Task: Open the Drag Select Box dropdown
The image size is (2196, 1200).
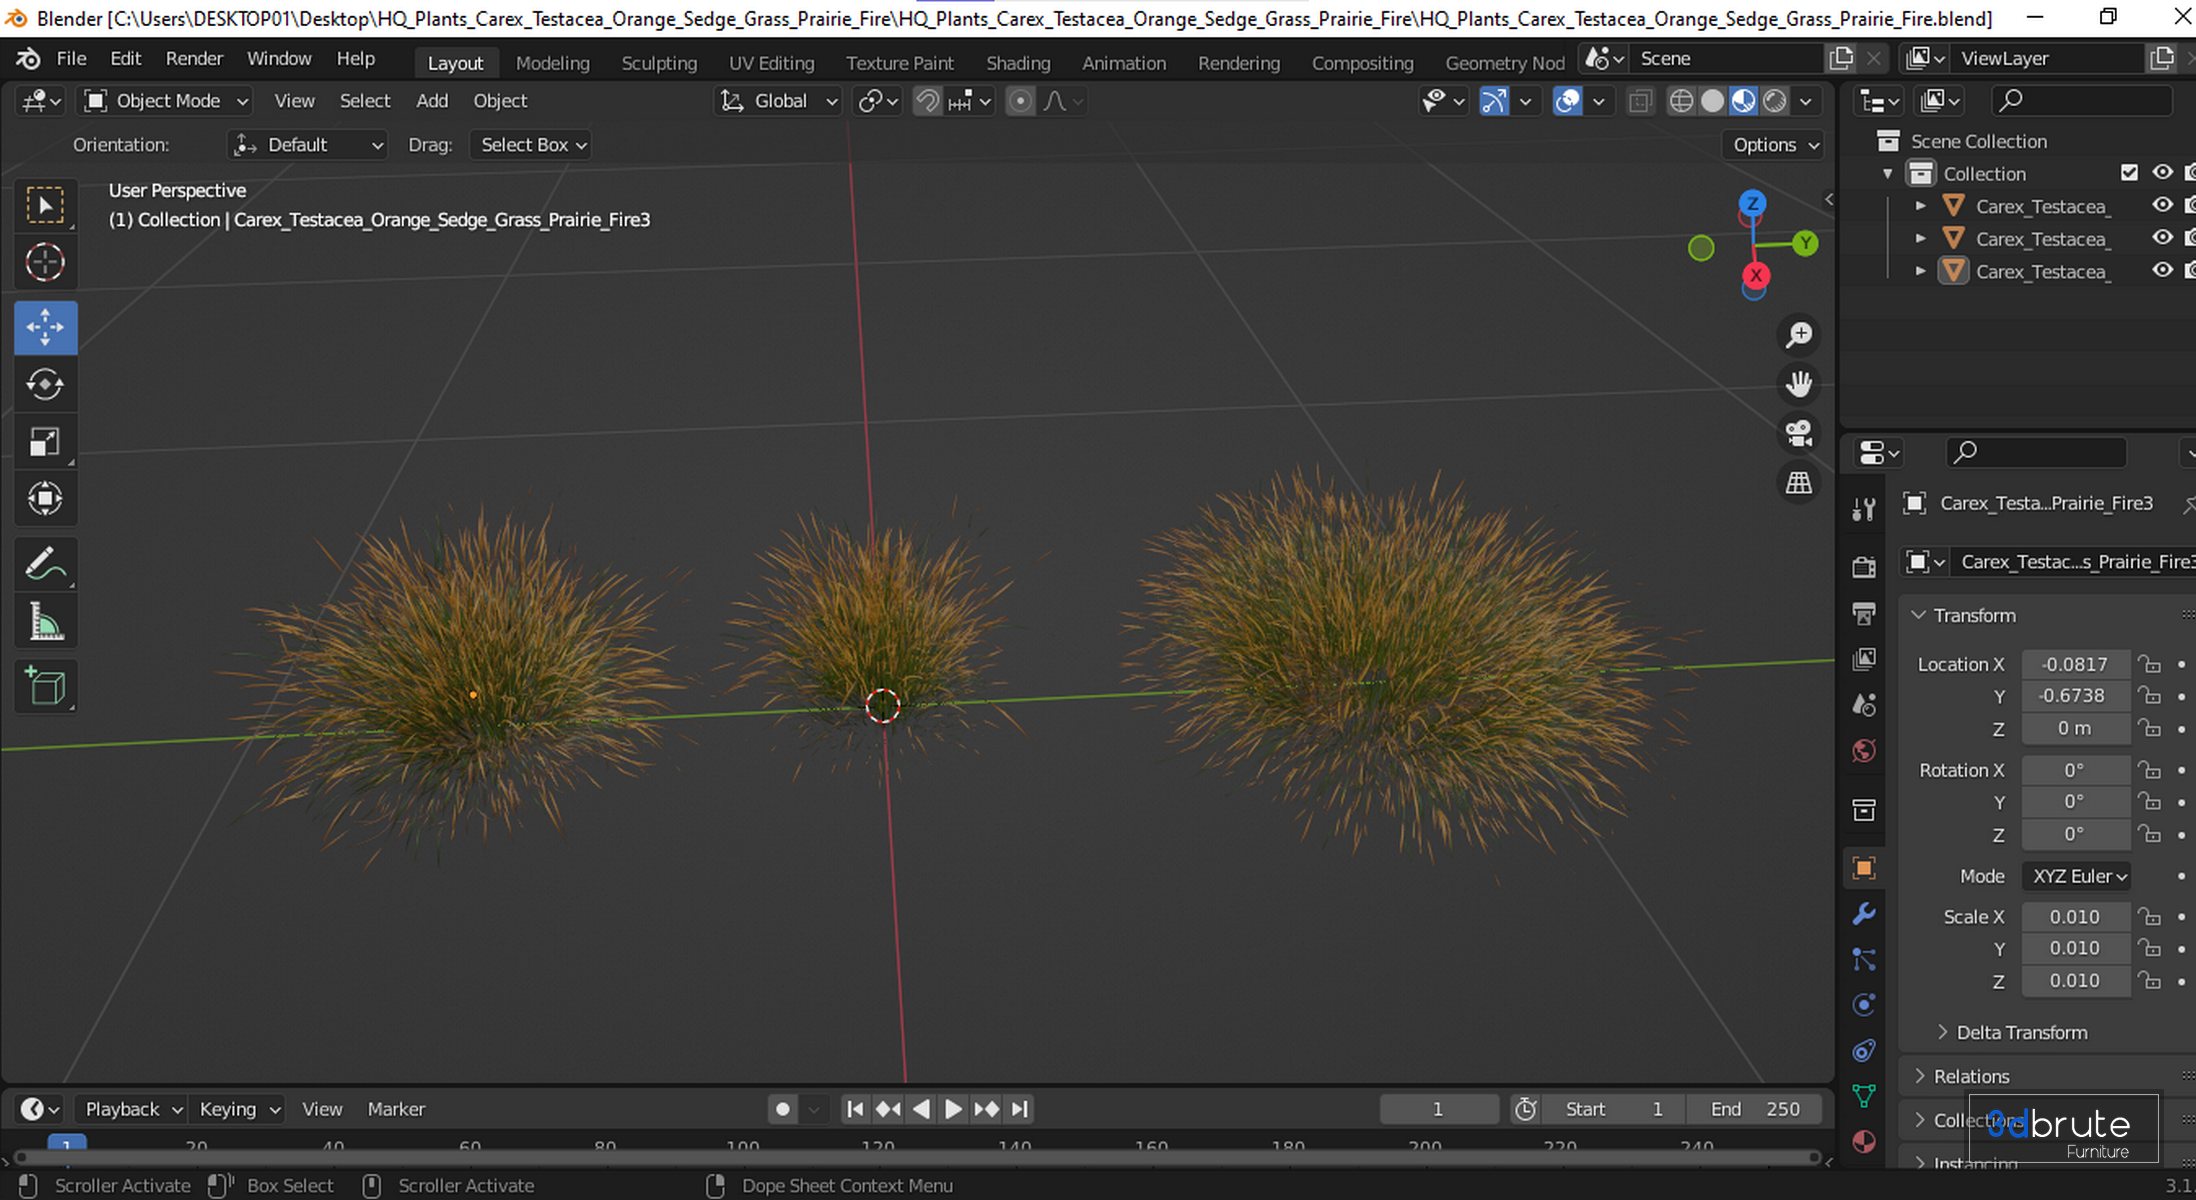Action: click(x=531, y=145)
